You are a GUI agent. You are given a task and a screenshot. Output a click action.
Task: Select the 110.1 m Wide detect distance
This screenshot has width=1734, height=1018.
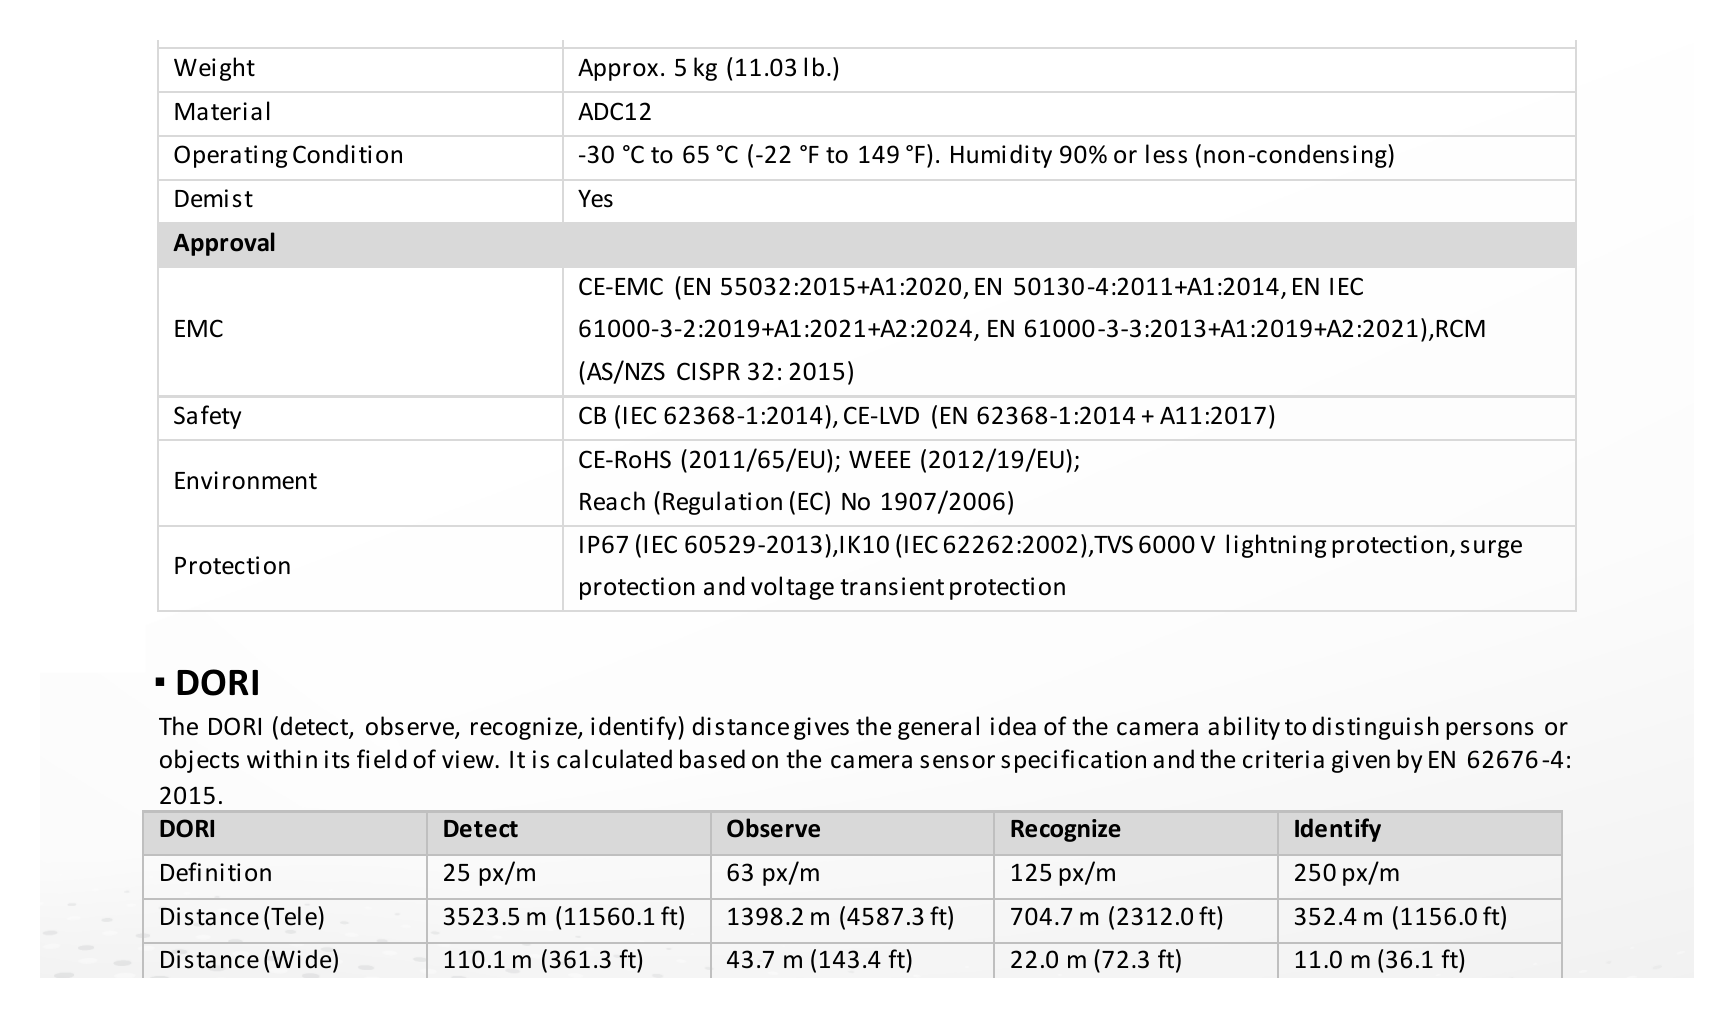pos(543,960)
